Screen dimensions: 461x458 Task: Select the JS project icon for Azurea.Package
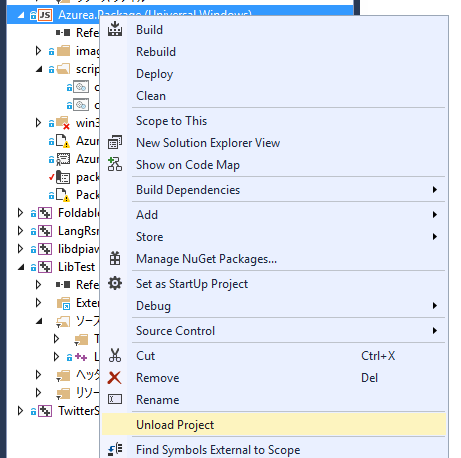coord(45,15)
